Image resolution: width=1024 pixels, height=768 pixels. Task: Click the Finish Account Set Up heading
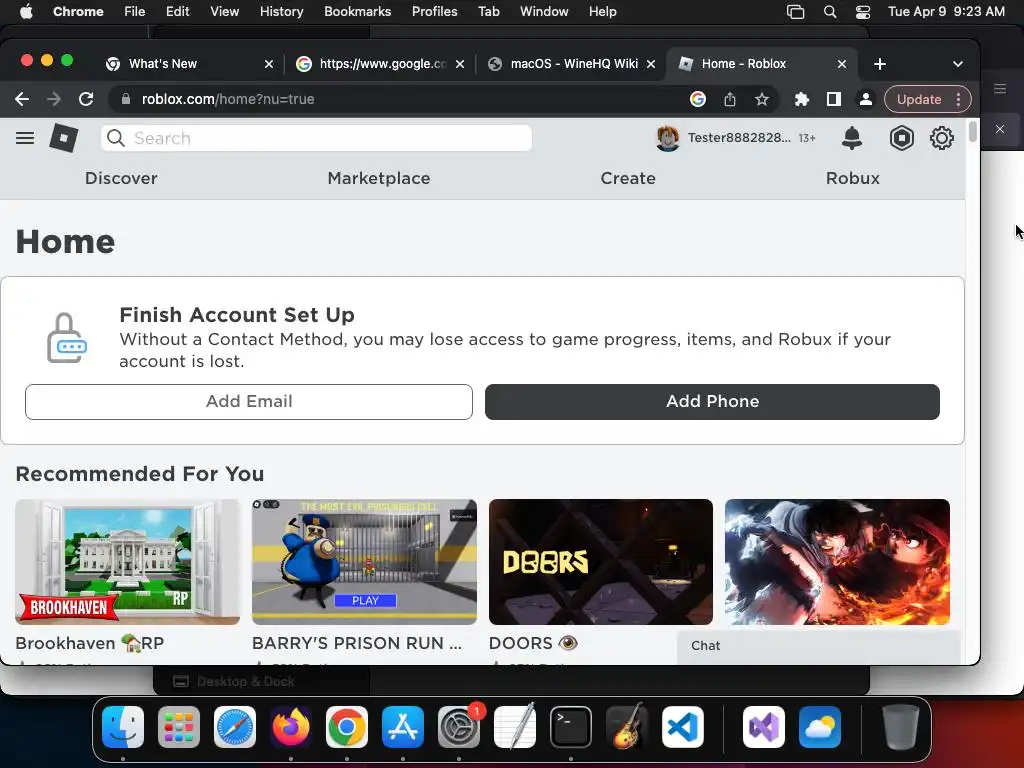(236, 315)
